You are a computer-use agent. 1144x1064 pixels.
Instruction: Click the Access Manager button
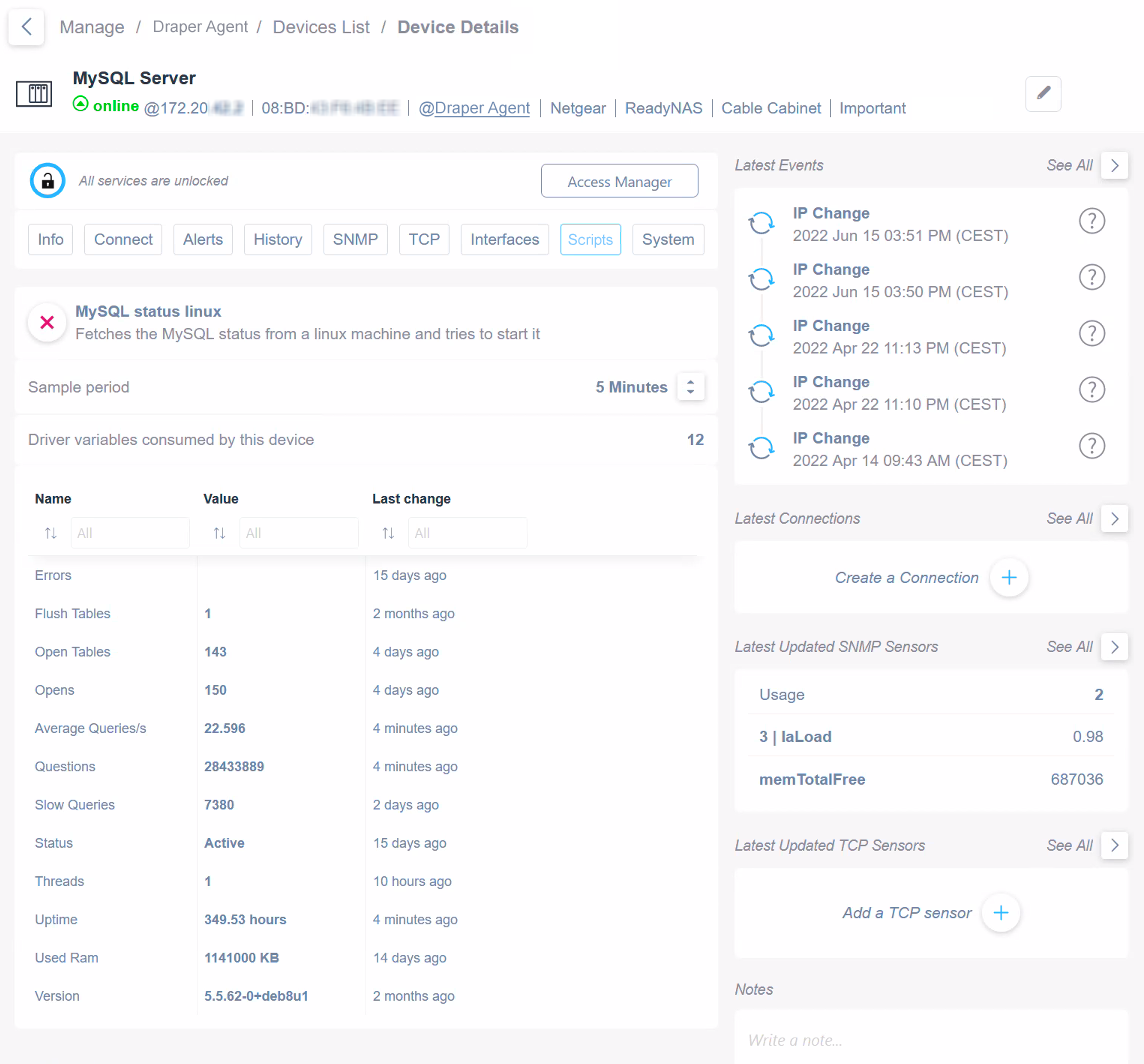click(619, 181)
